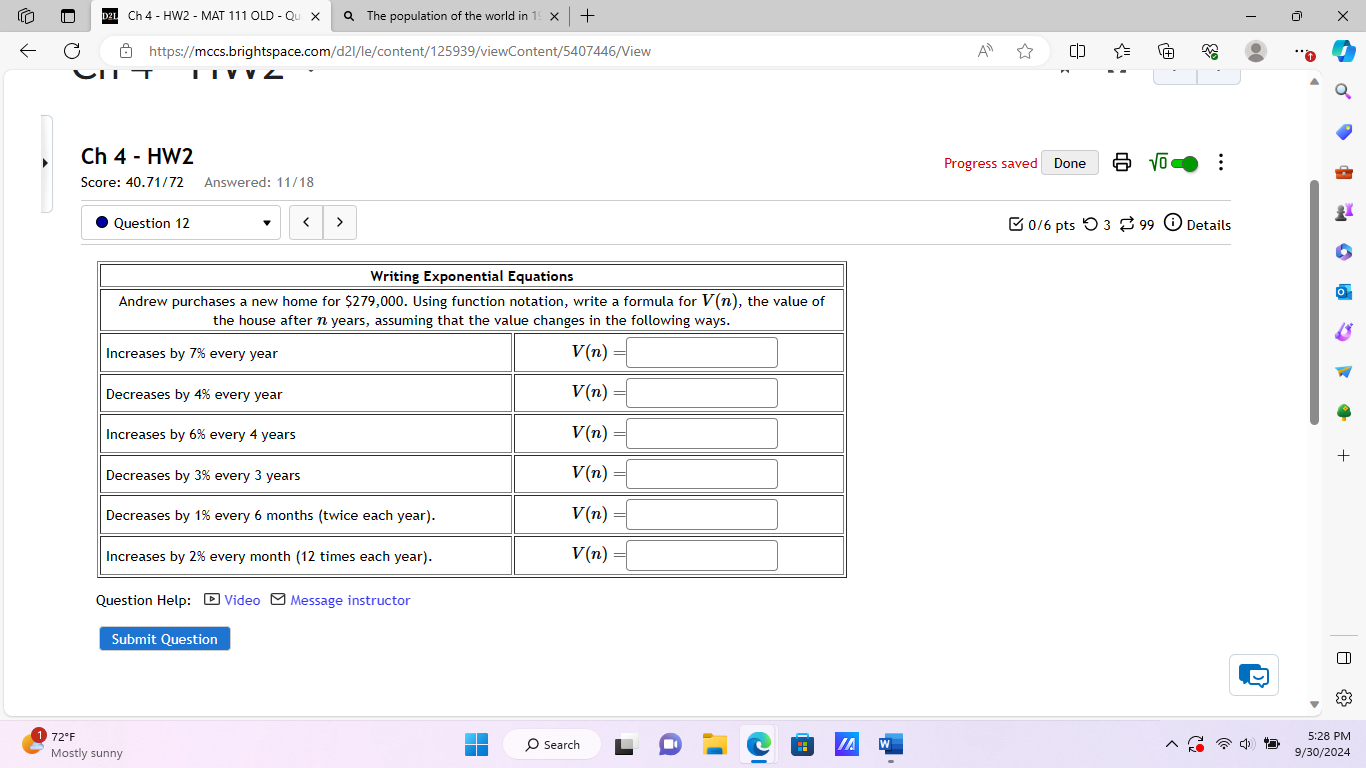Click the browser address bar URL
The width and height of the screenshot is (1366, 768).
(400, 51)
